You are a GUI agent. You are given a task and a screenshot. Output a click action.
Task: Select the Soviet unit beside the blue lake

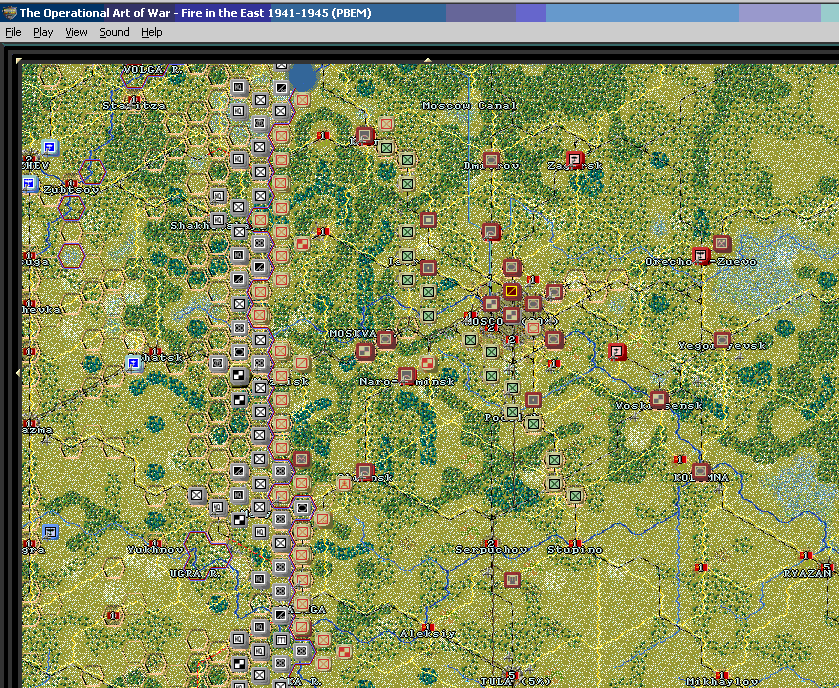click(303, 100)
